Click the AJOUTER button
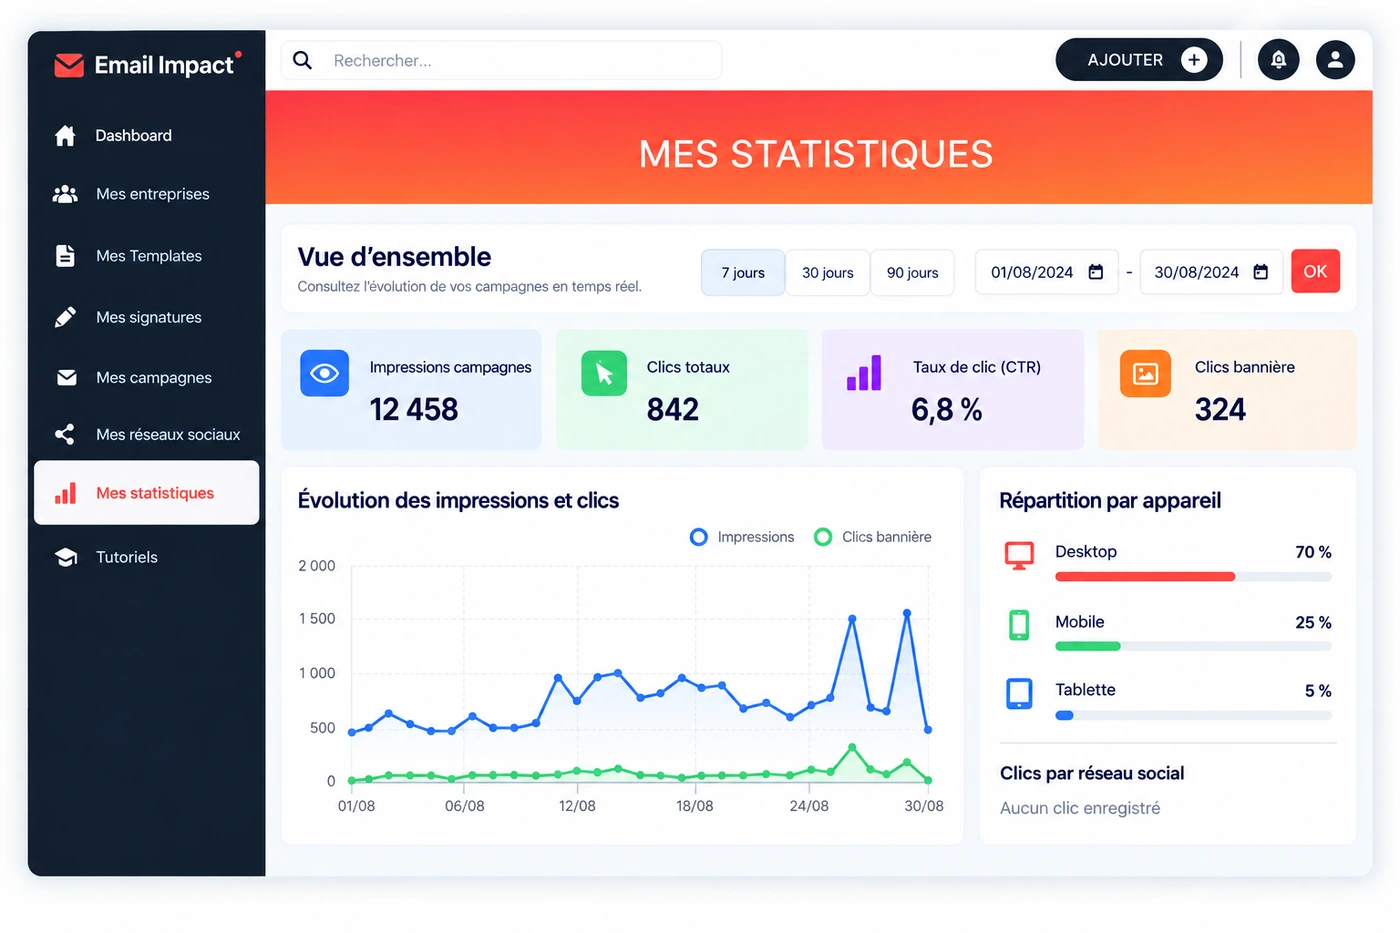The height and width of the screenshot is (933, 1400). tap(1139, 60)
